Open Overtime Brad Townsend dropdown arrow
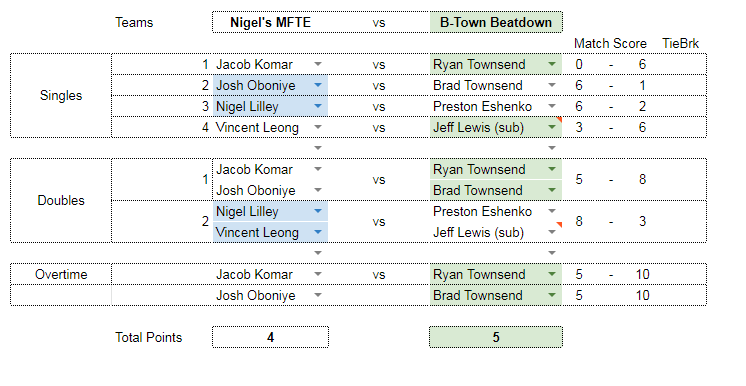This screenshot has height=386, width=746. (x=552, y=295)
